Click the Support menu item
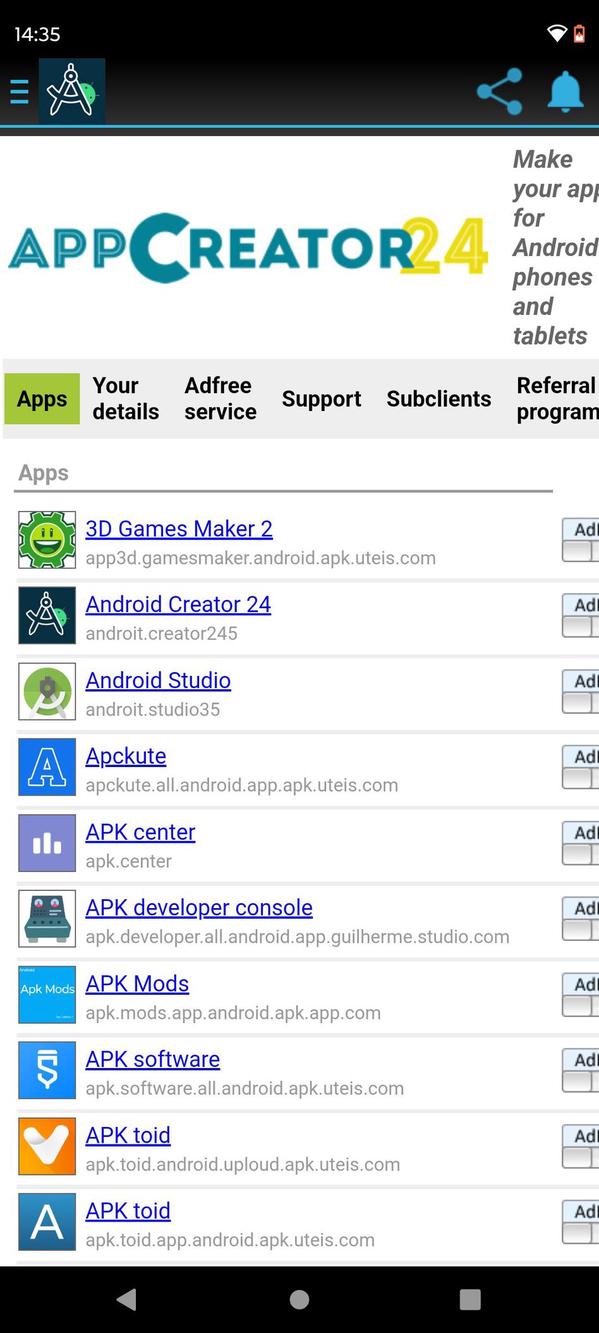This screenshot has height=1333, width=599. coord(321,398)
